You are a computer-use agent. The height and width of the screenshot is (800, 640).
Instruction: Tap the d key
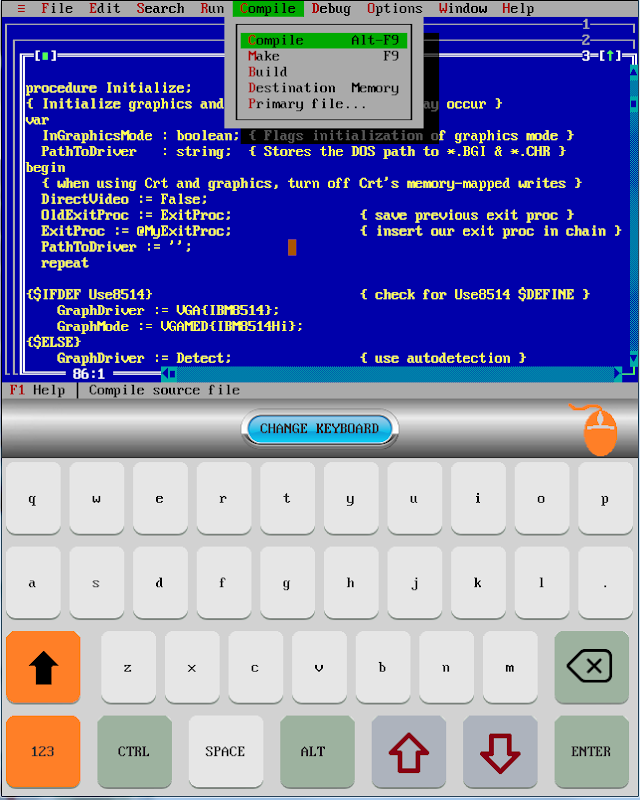160,583
